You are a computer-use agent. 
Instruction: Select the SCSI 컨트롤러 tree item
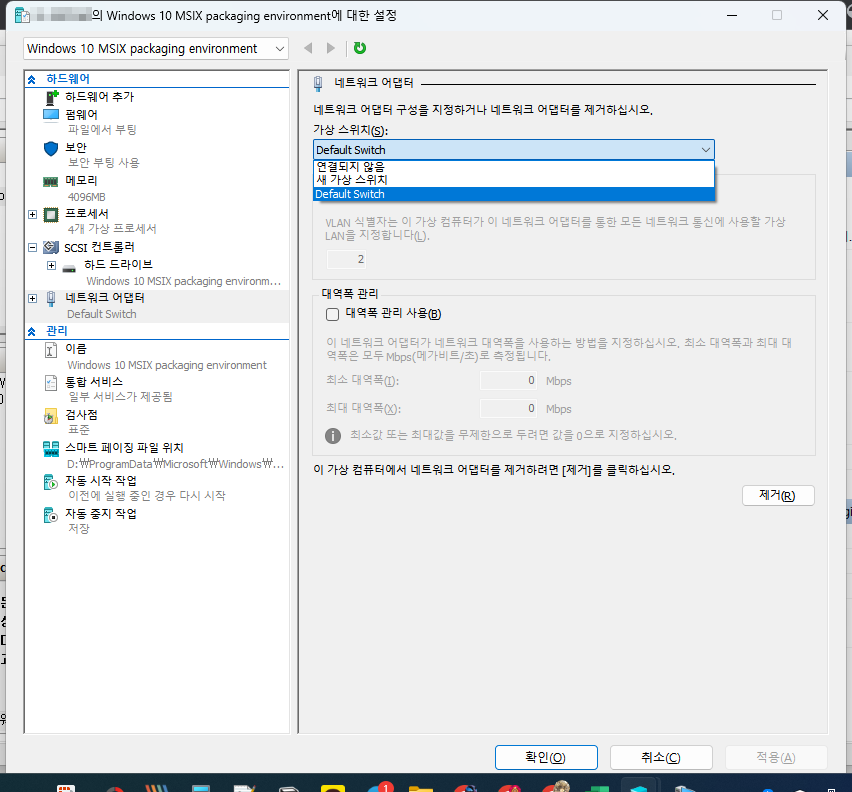(99, 247)
